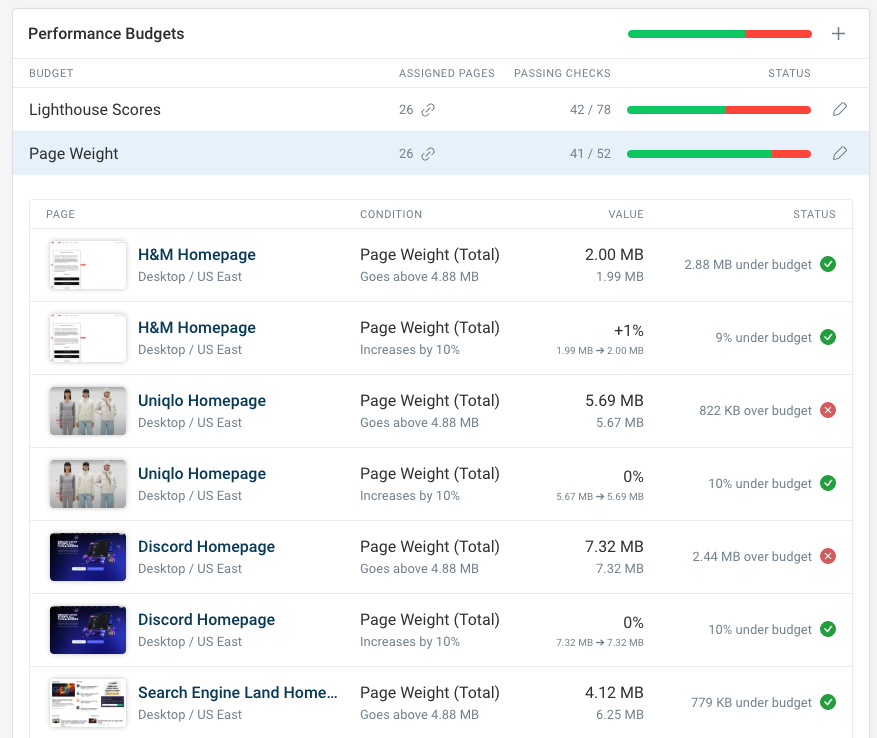Edit the Lighthouse Scores budget
Screen dimensions: 877x738
pyautogui.click(x=839, y=110)
